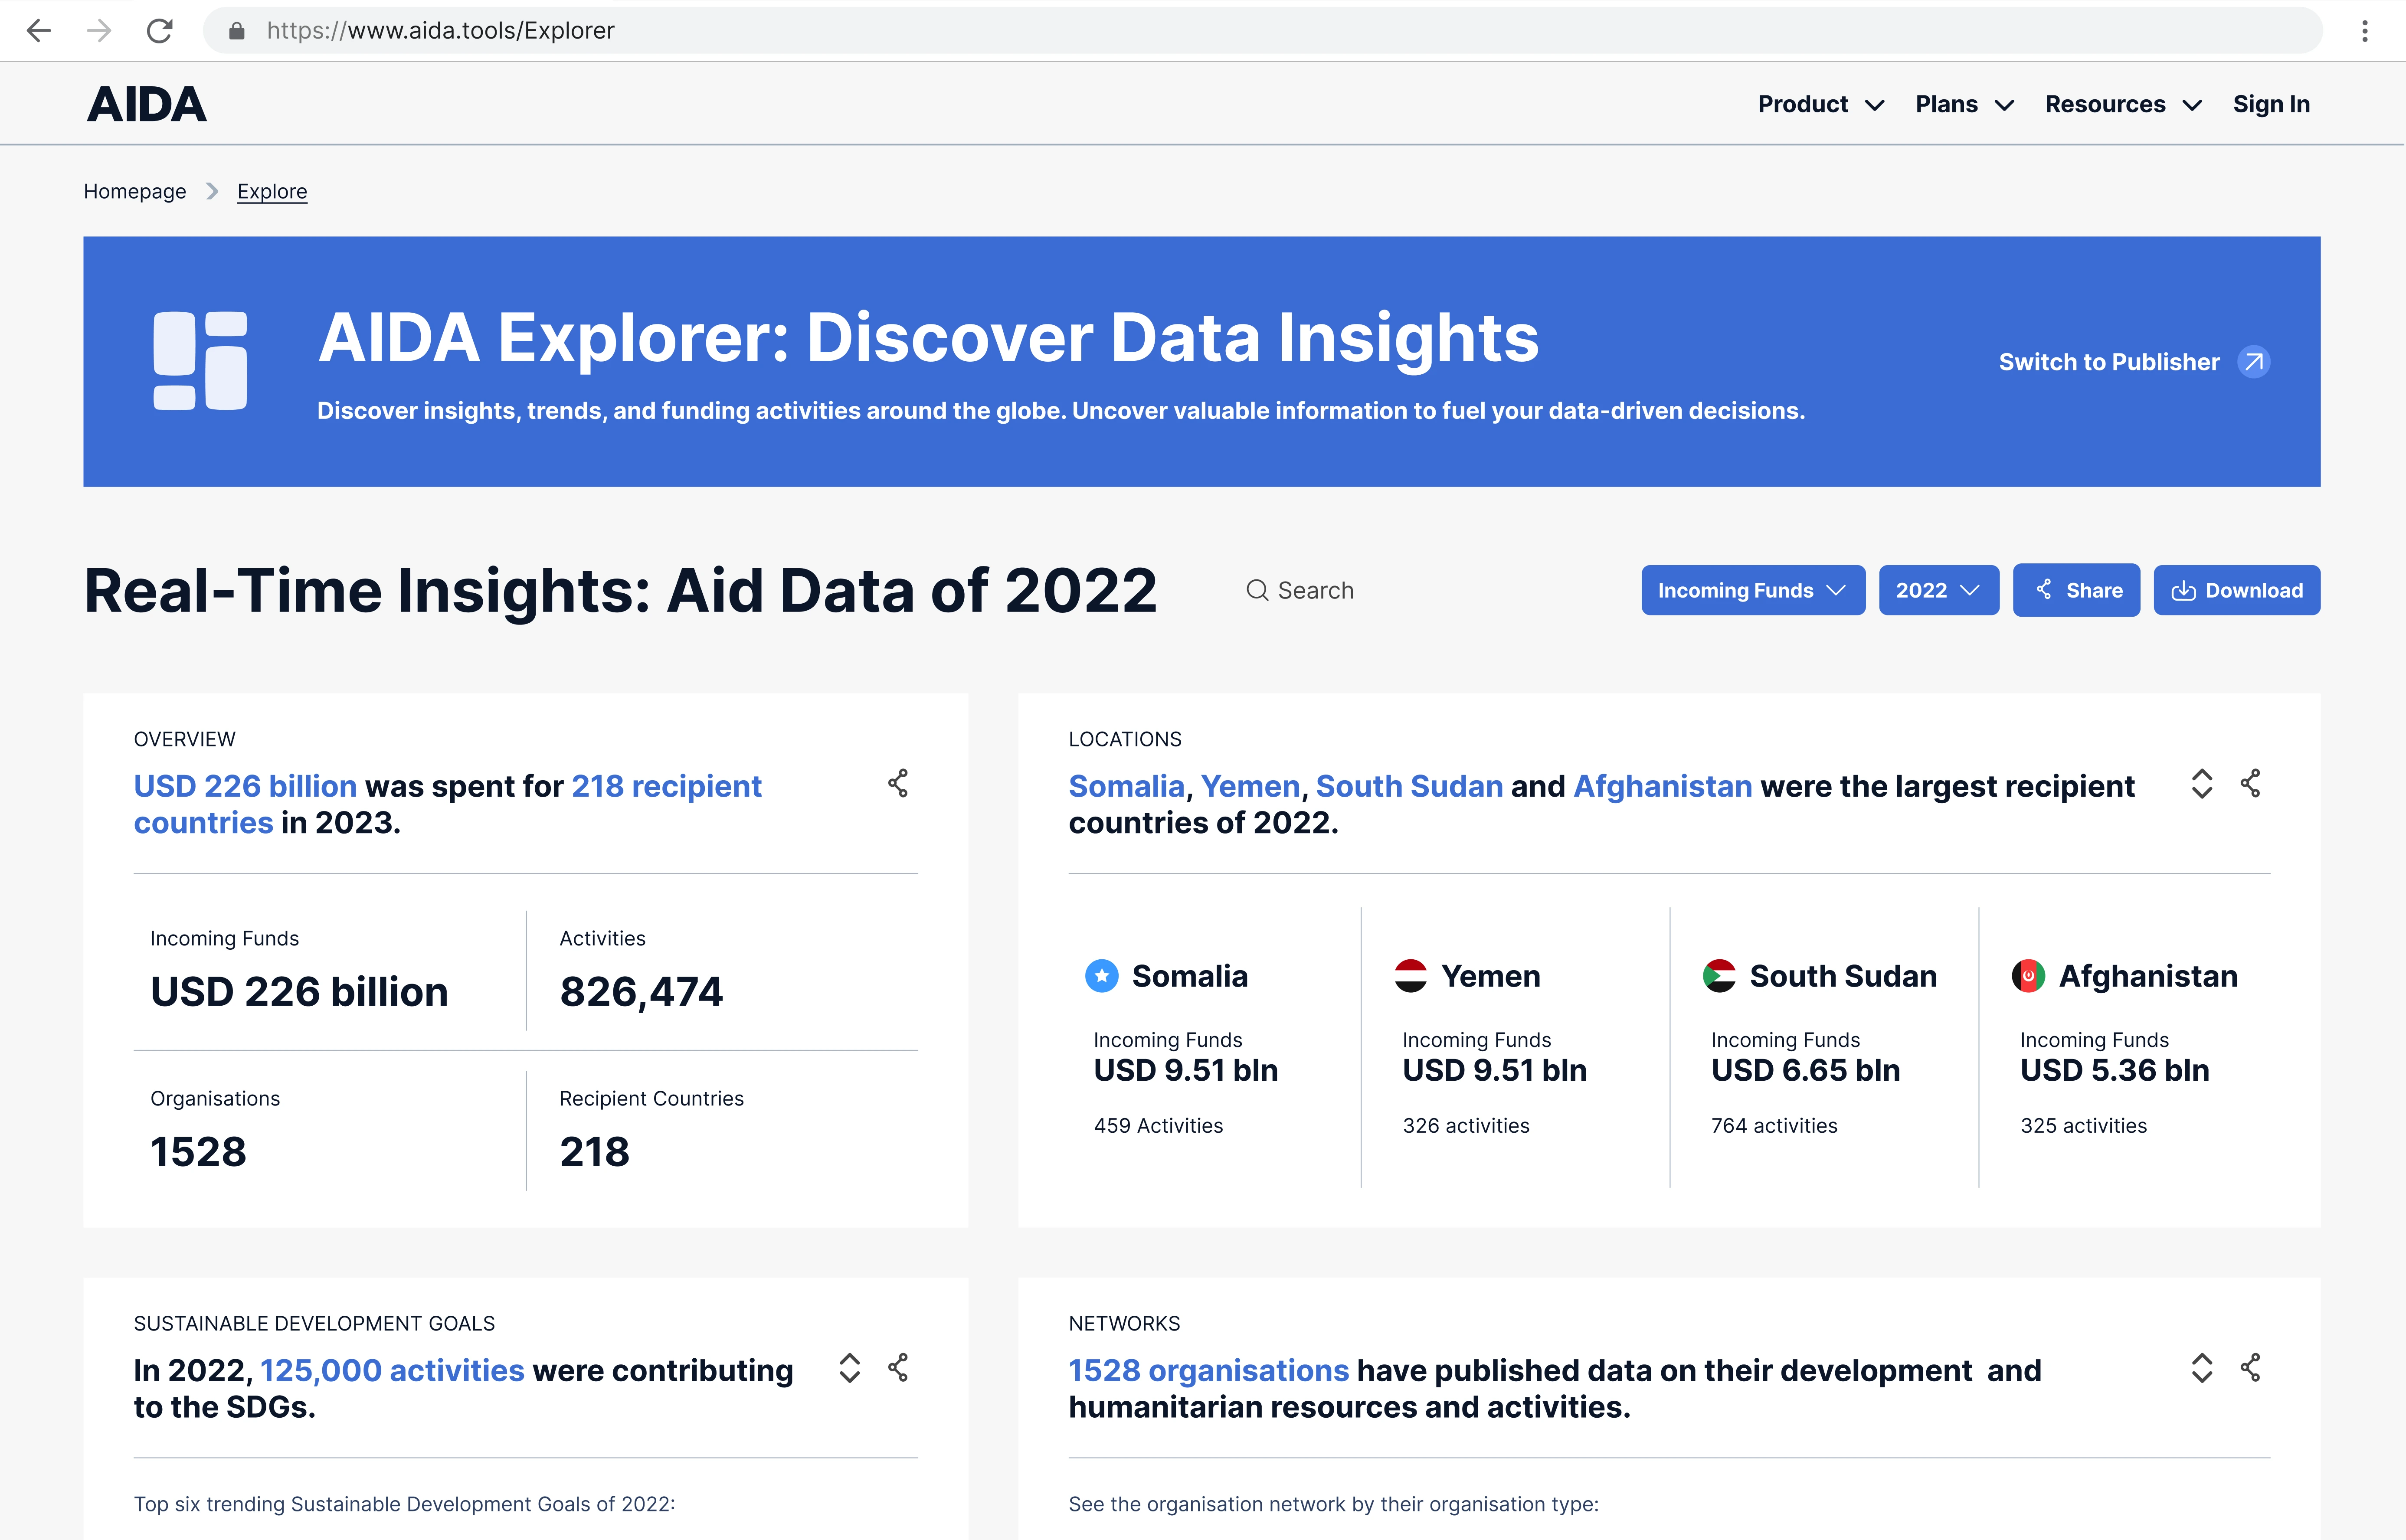Image resolution: width=2406 pixels, height=1540 pixels.
Task: Go back using the browser back arrow
Action: tap(39, 31)
